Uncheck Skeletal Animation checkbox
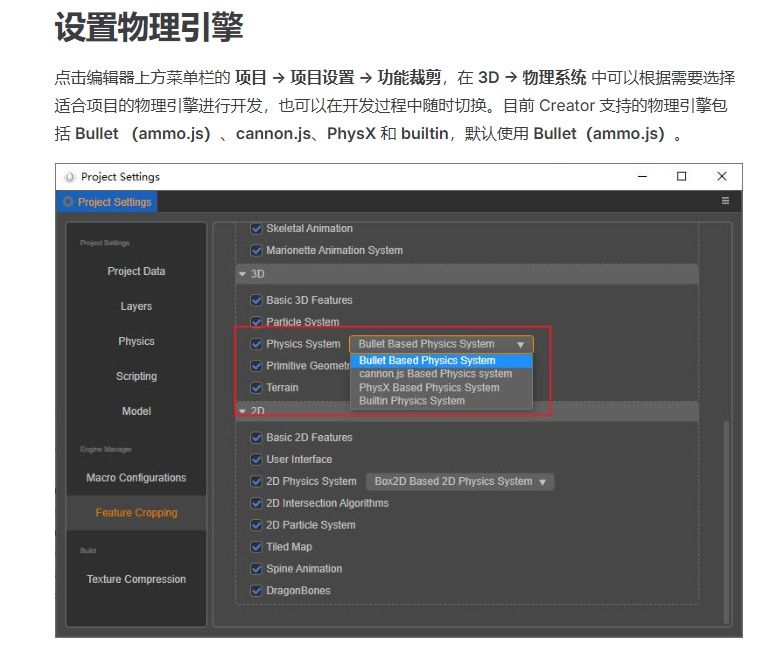779x667 pixels. coord(256,228)
